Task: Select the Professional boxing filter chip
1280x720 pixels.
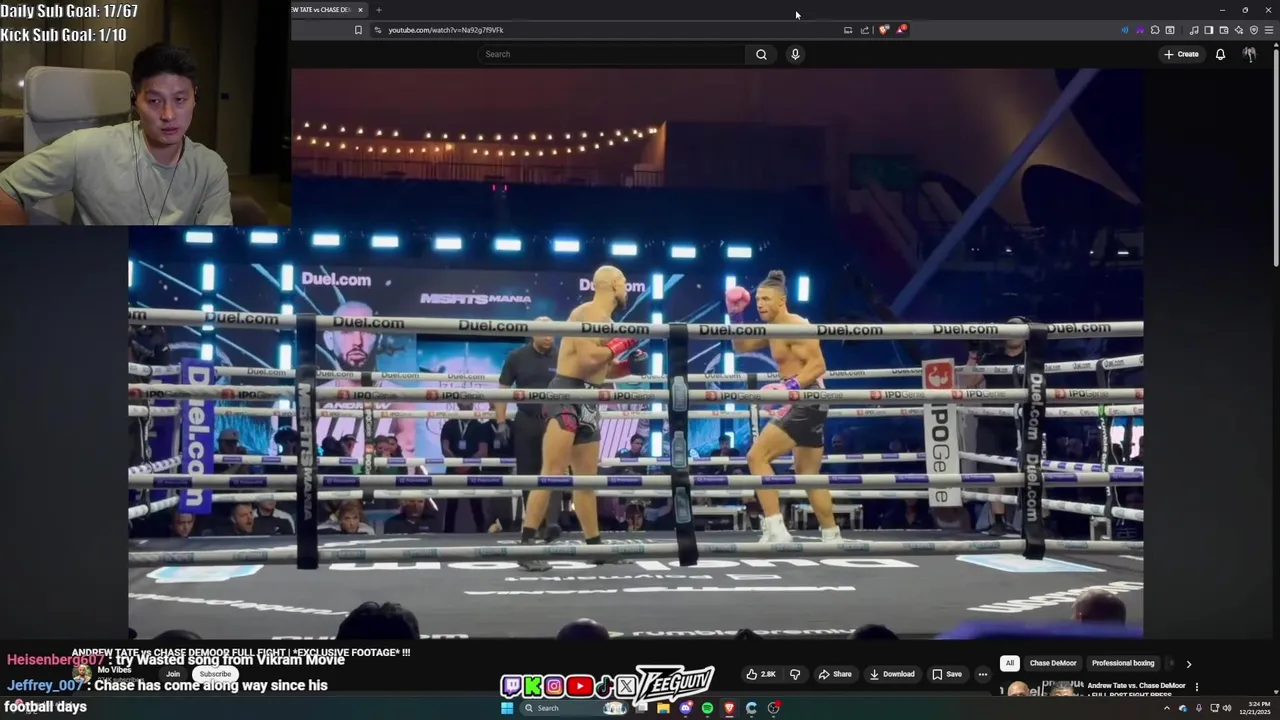Action: pyautogui.click(x=1123, y=663)
